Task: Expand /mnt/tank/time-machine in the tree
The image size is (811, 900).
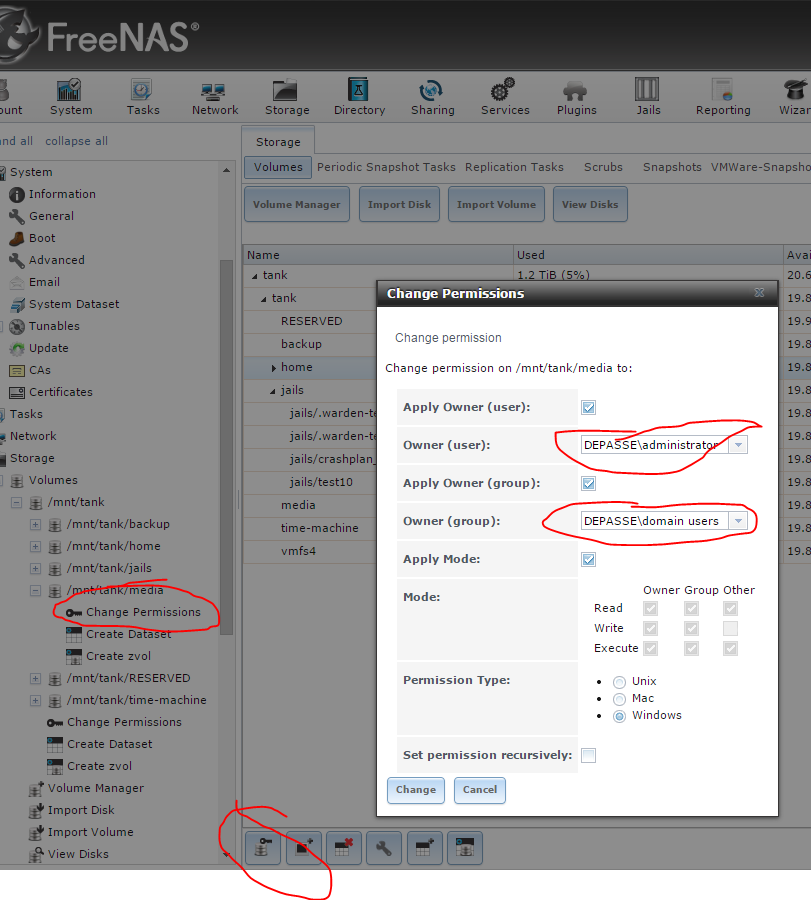Action: 35,700
